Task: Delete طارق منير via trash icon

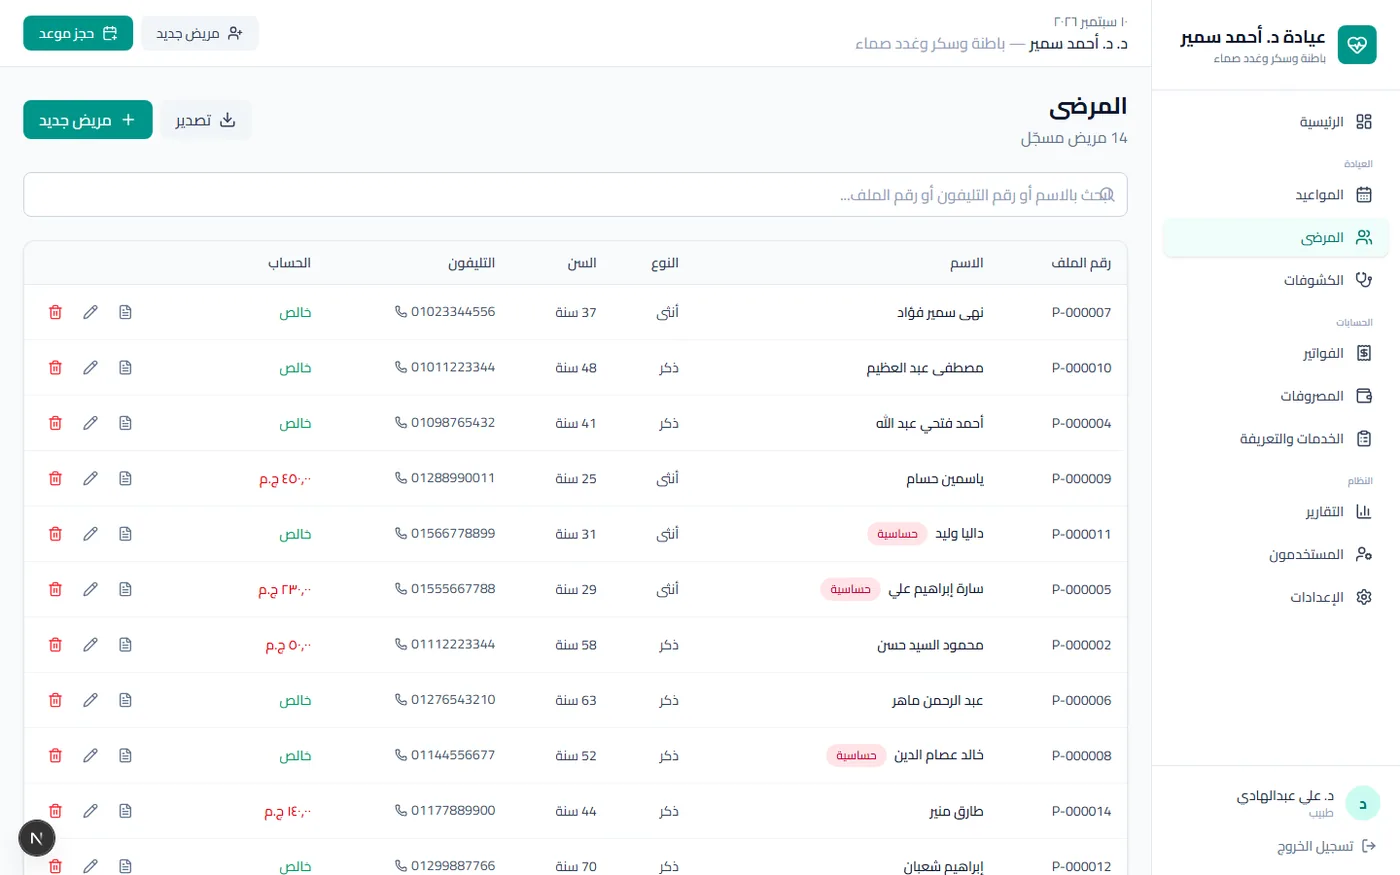Action: [x=55, y=811]
